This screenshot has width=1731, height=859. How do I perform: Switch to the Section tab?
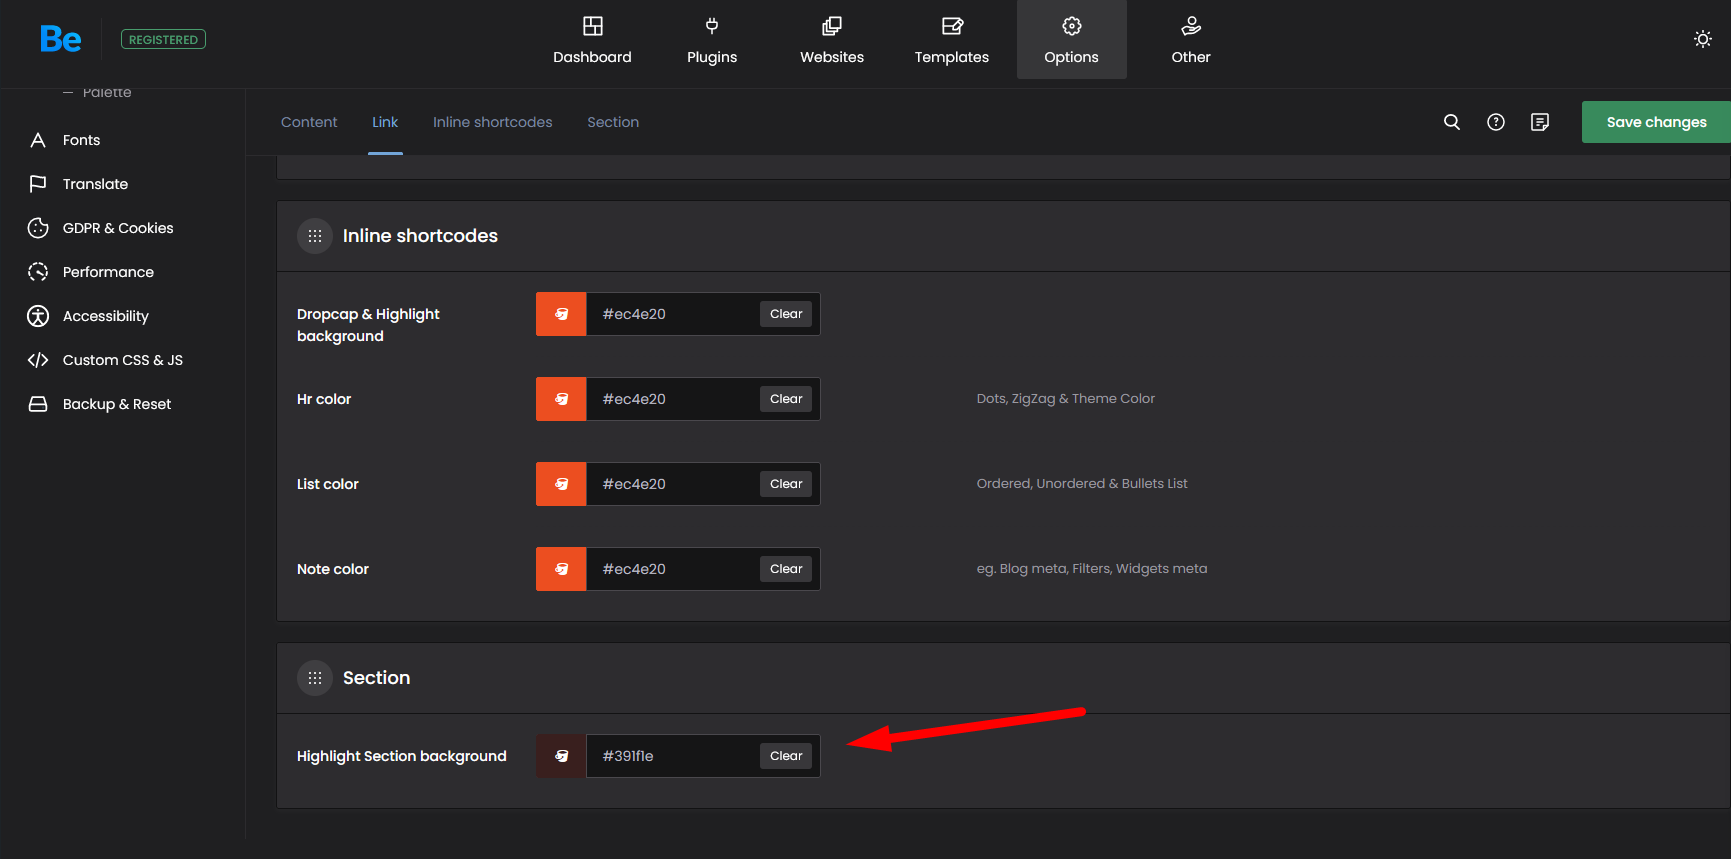(613, 122)
